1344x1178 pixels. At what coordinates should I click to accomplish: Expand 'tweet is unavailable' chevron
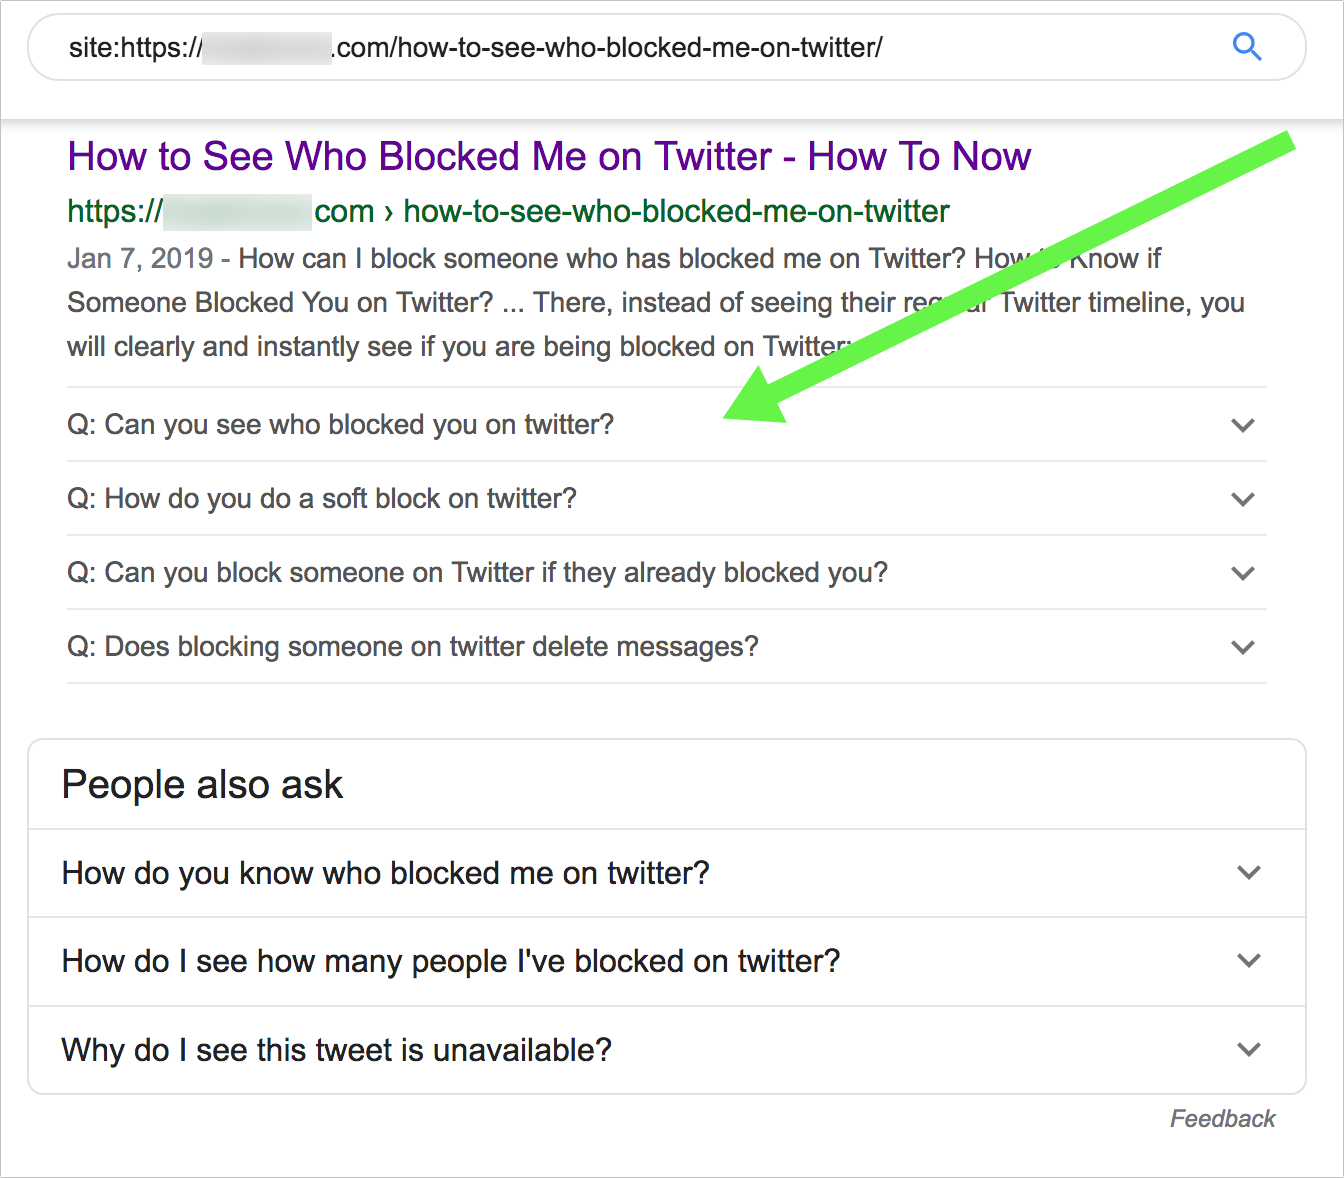click(1248, 1050)
